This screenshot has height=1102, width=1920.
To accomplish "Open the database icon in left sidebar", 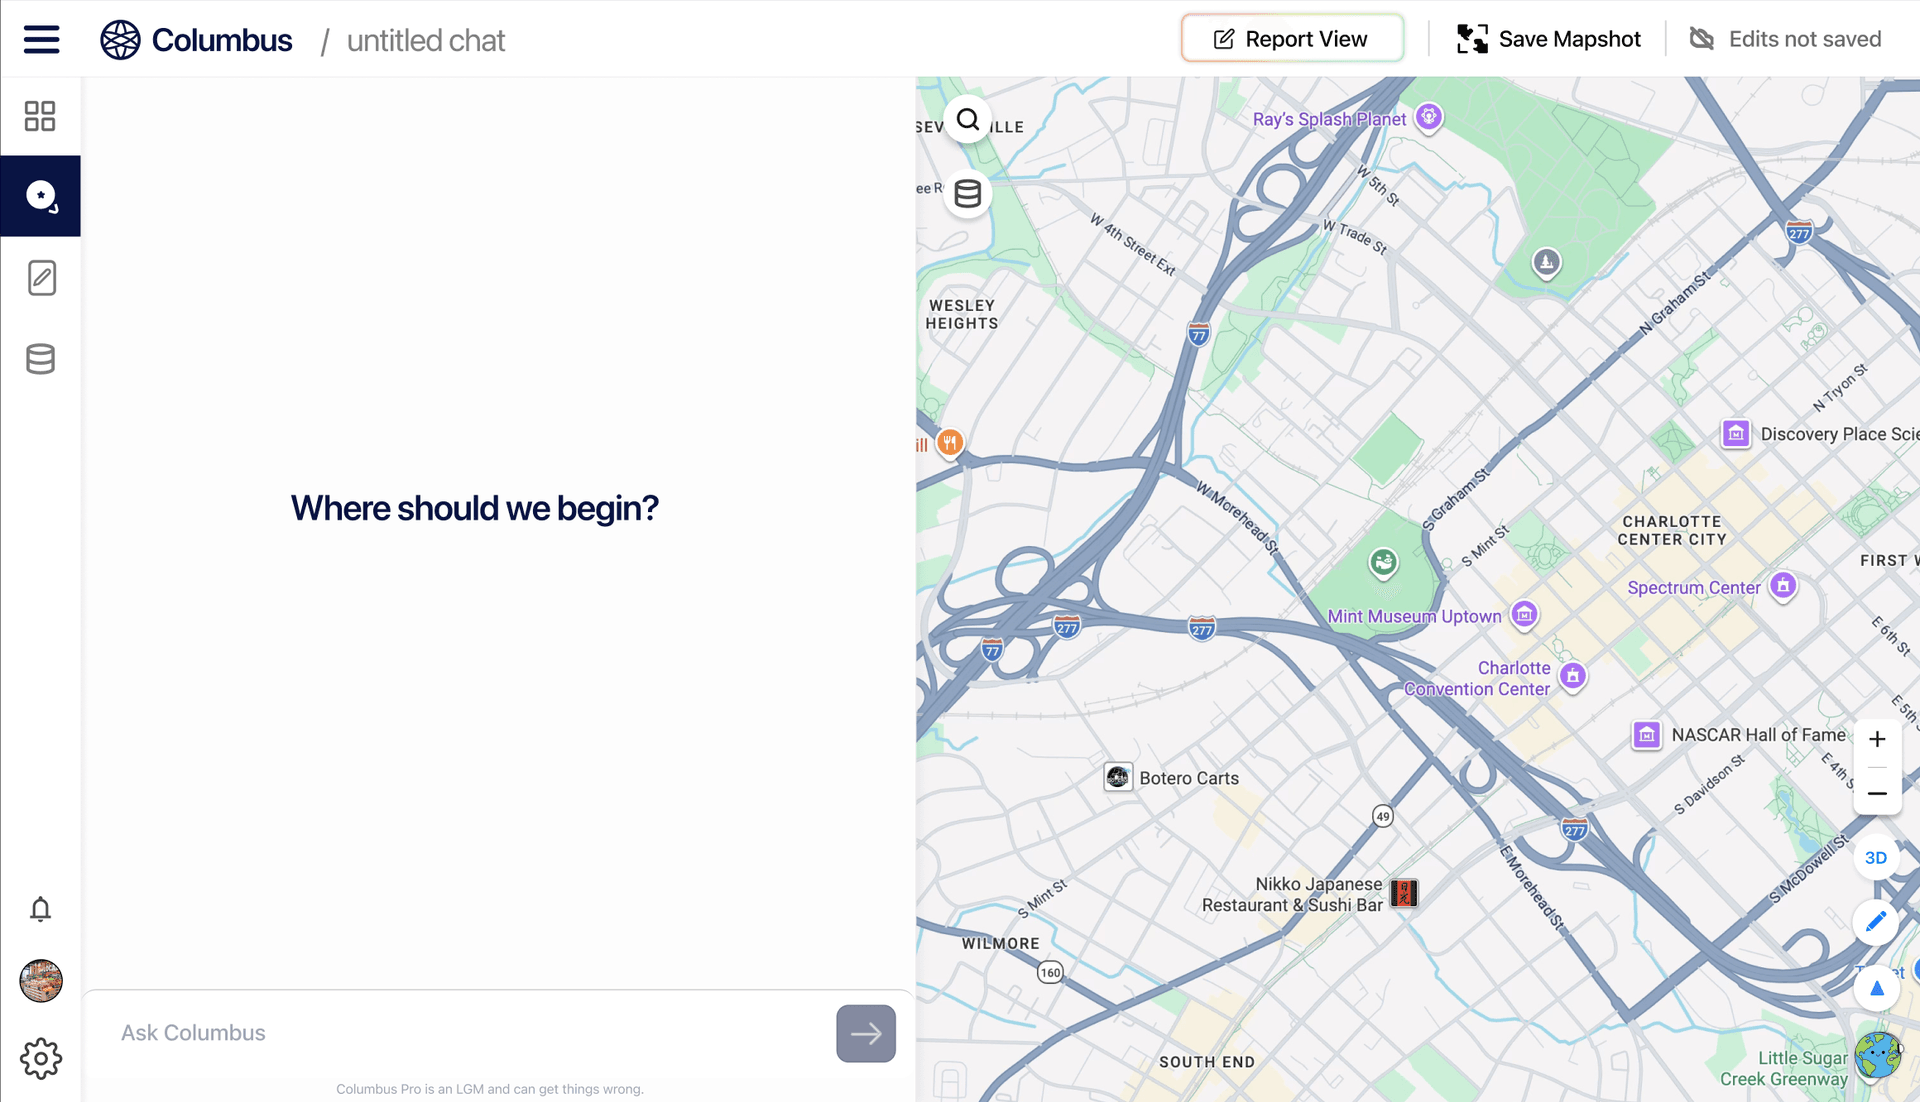I will click(40, 359).
